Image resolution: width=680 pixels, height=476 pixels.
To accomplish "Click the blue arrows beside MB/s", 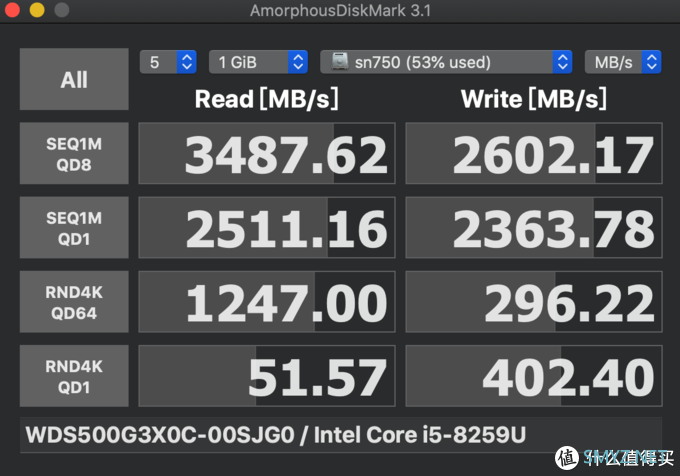I will pyautogui.click(x=651, y=62).
